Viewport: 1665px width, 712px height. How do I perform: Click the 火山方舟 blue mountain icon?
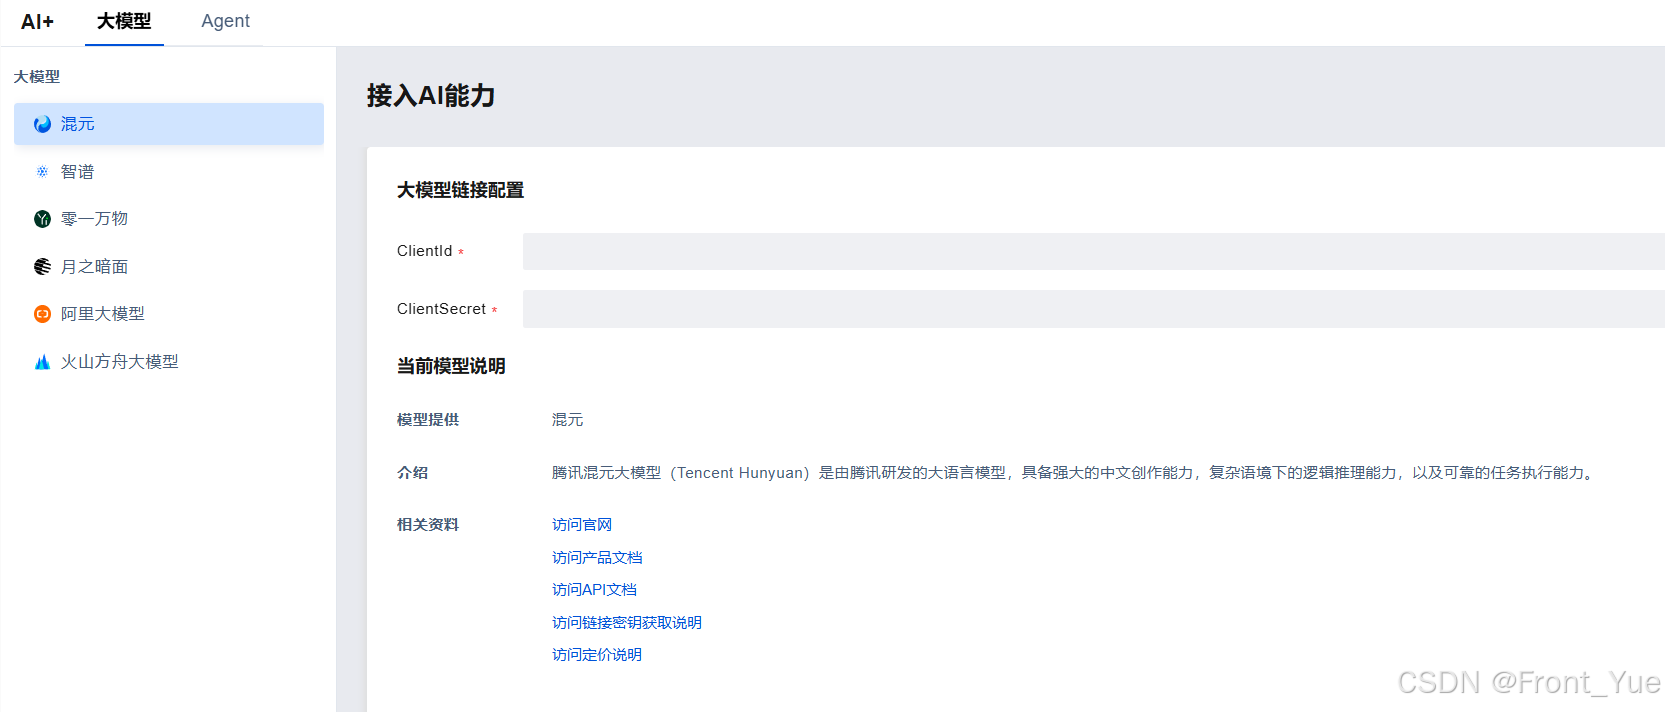42,362
